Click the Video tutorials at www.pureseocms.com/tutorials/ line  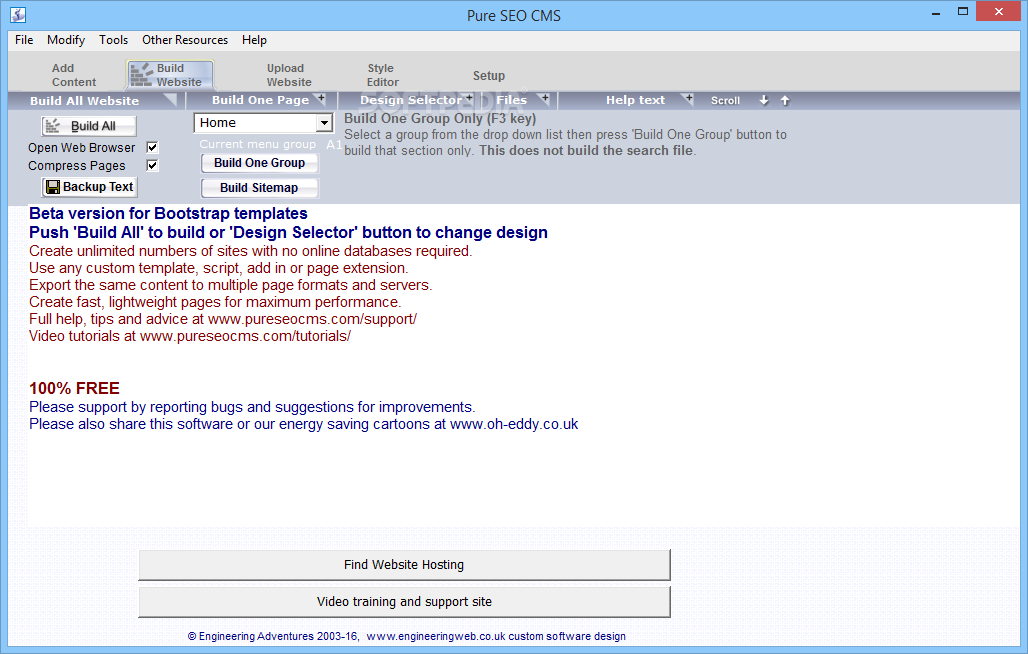click(x=190, y=336)
